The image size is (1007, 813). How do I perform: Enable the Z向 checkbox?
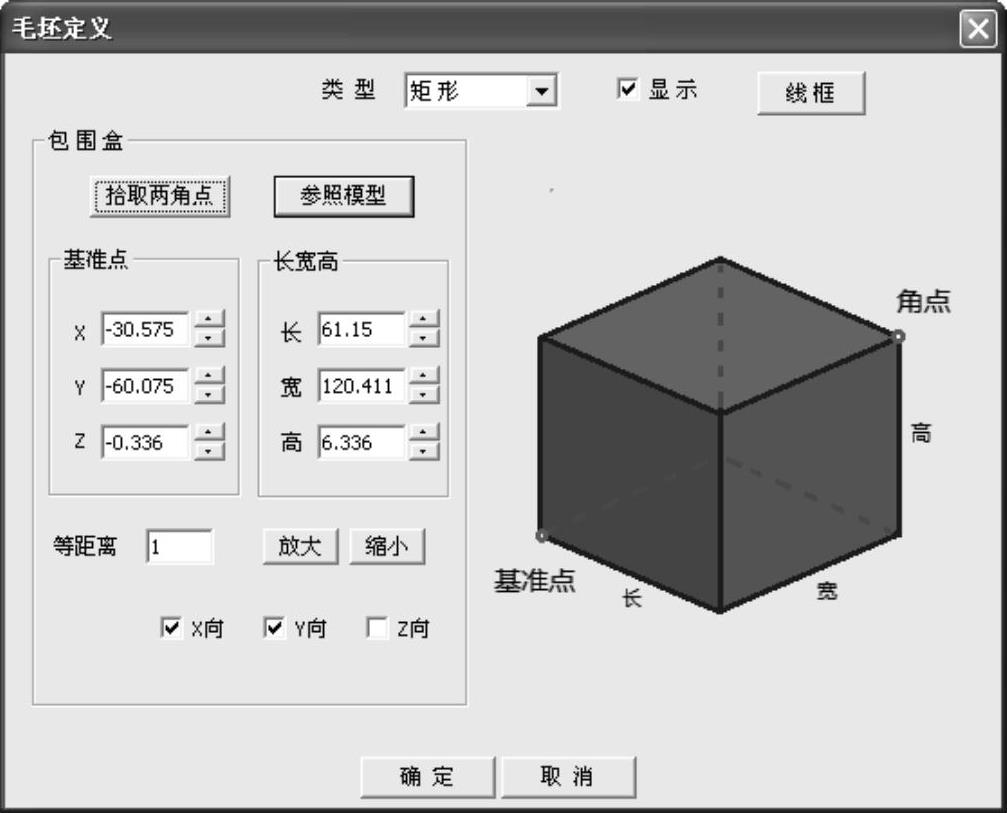click(x=377, y=628)
